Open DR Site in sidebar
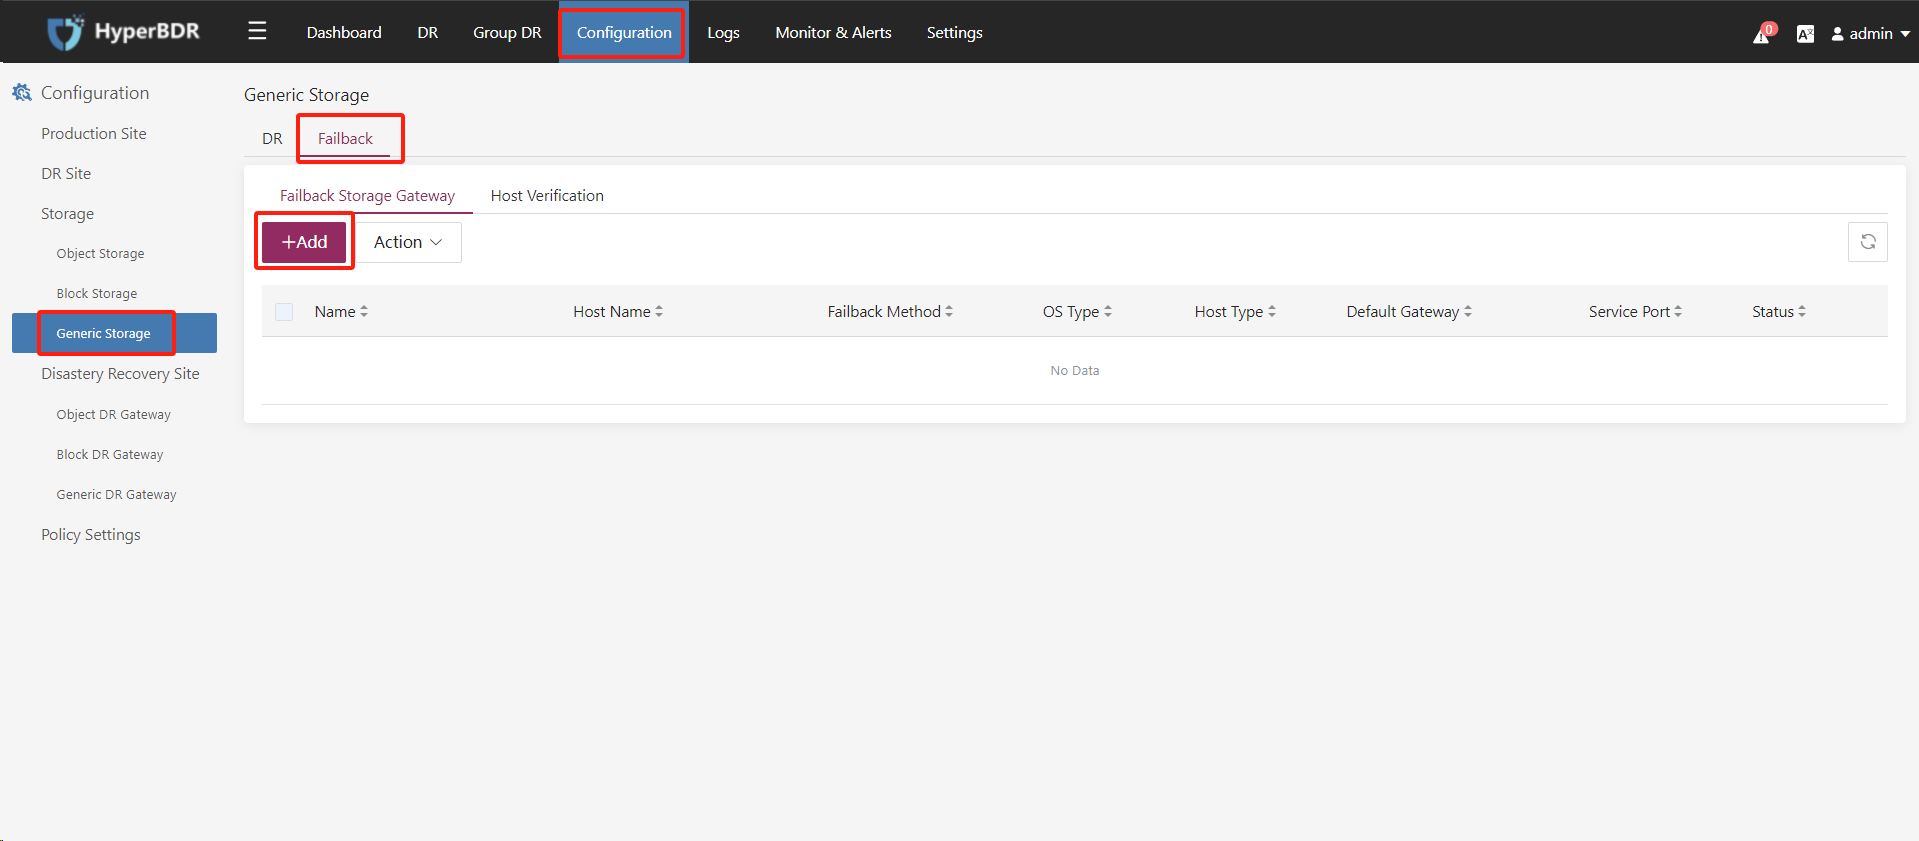This screenshot has height=841, width=1919. (66, 173)
